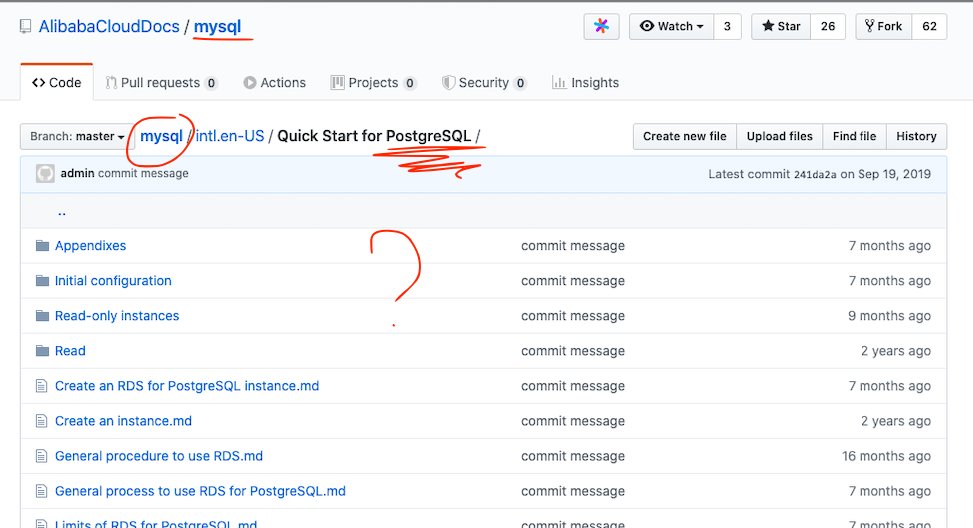Open the Initial configuration folder
Image resolution: width=973 pixels, height=528 pixels.
113,281
